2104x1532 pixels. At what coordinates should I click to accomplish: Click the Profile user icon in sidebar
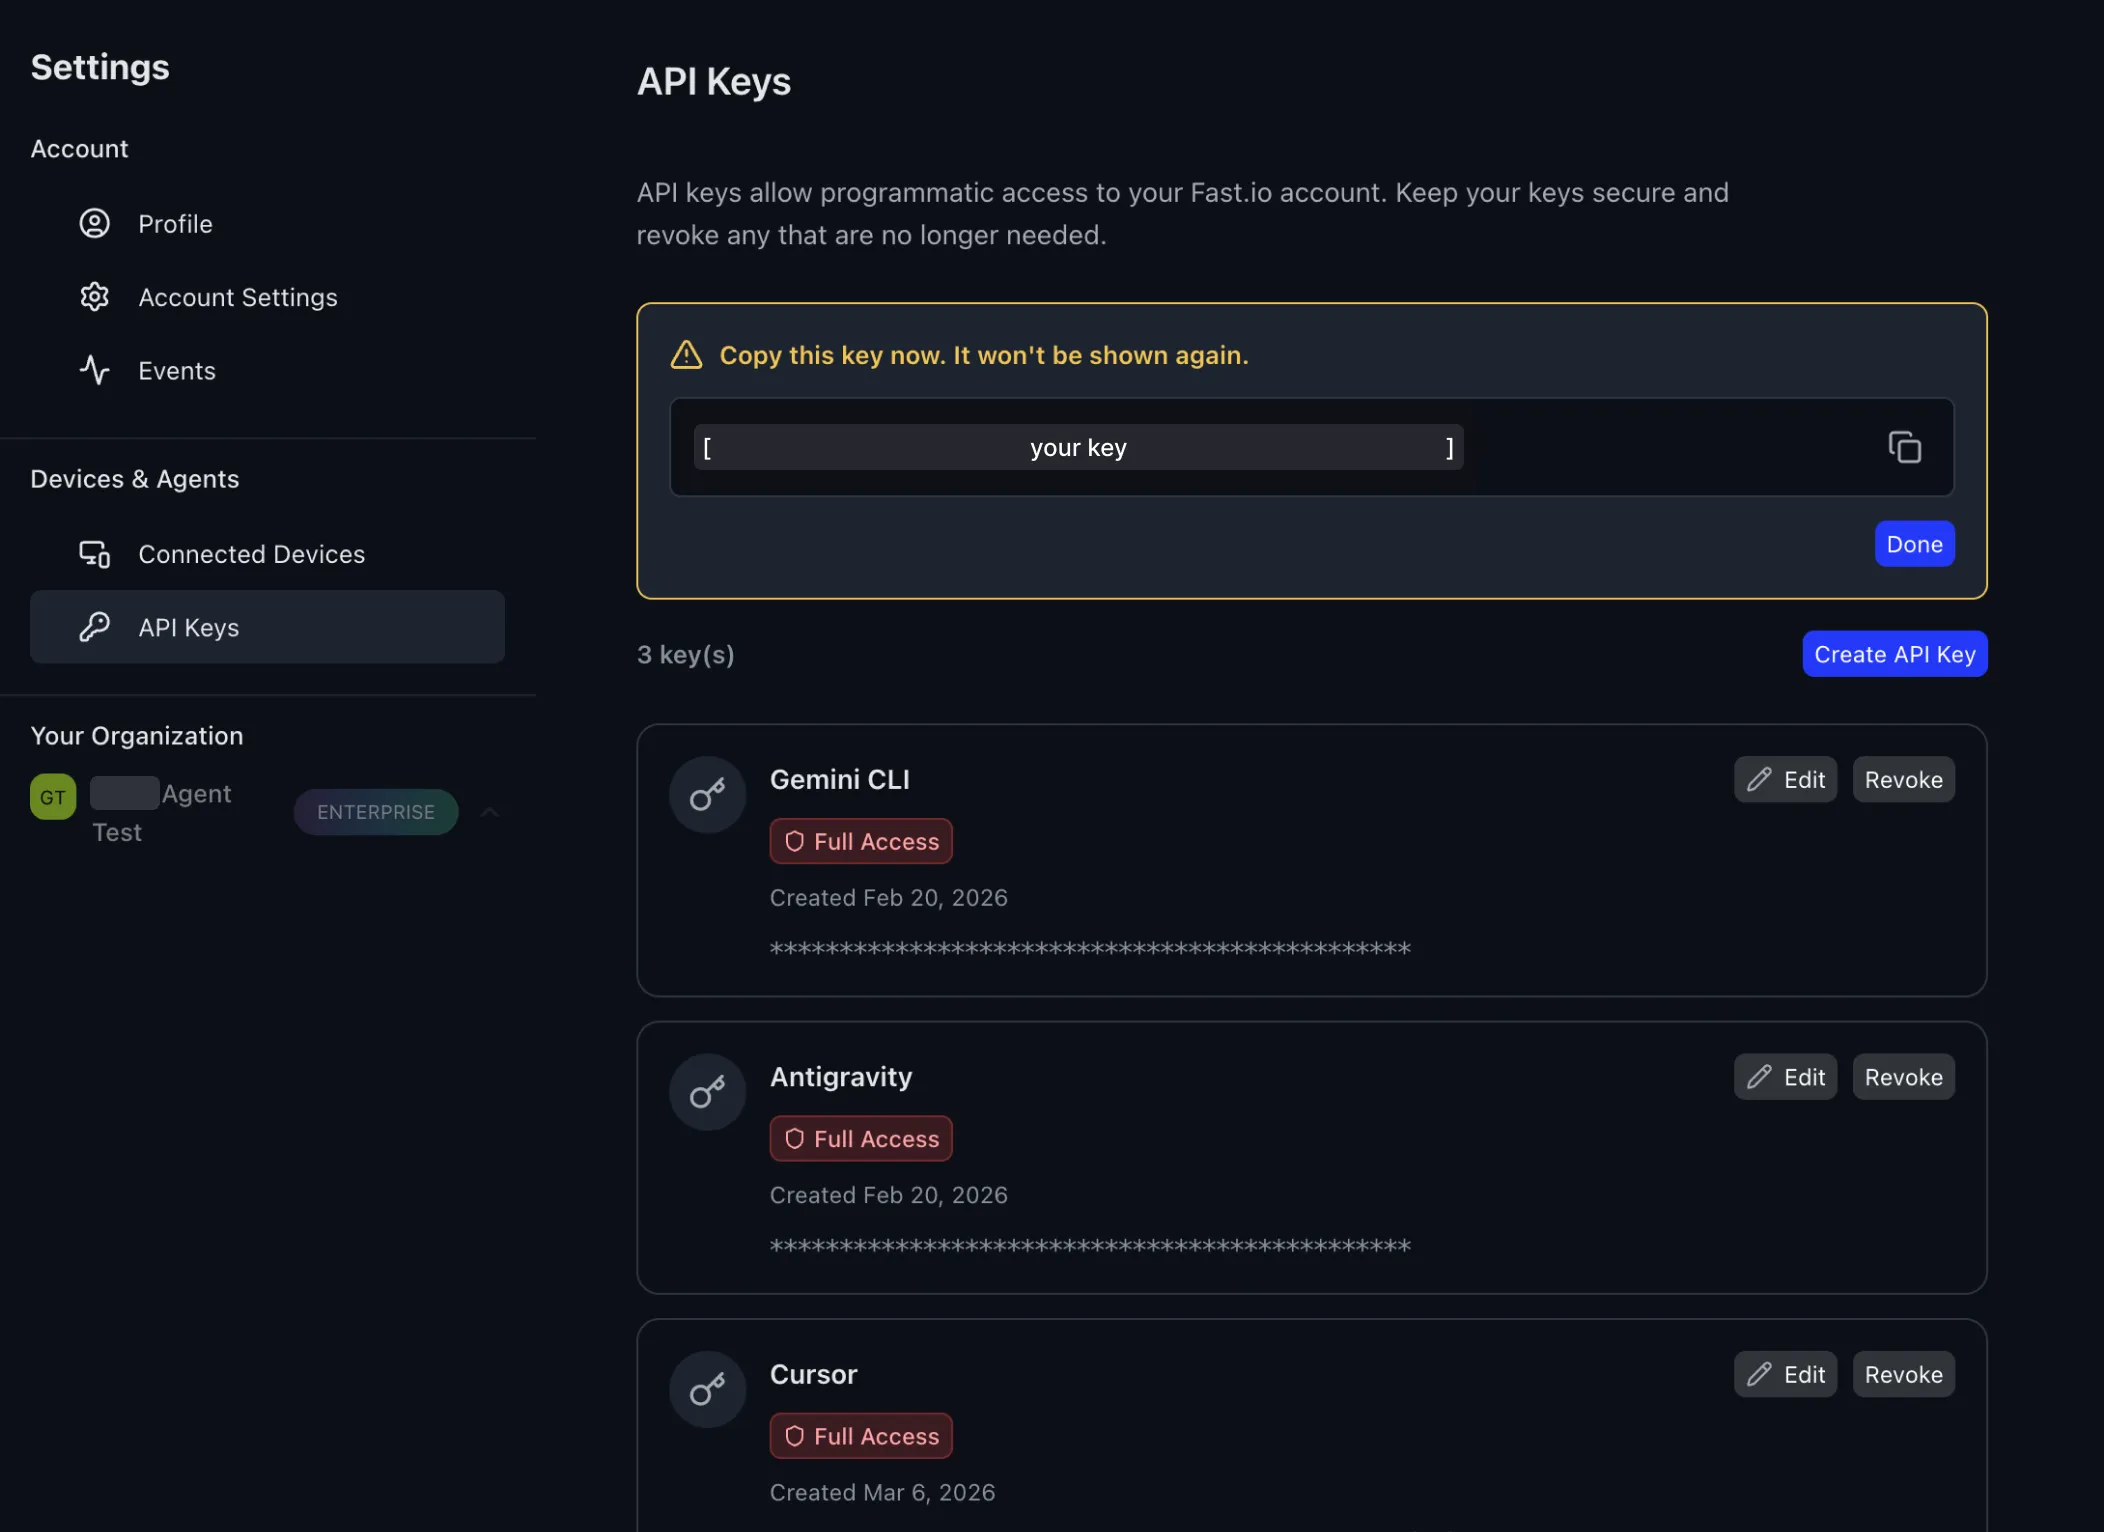(94, 223)
